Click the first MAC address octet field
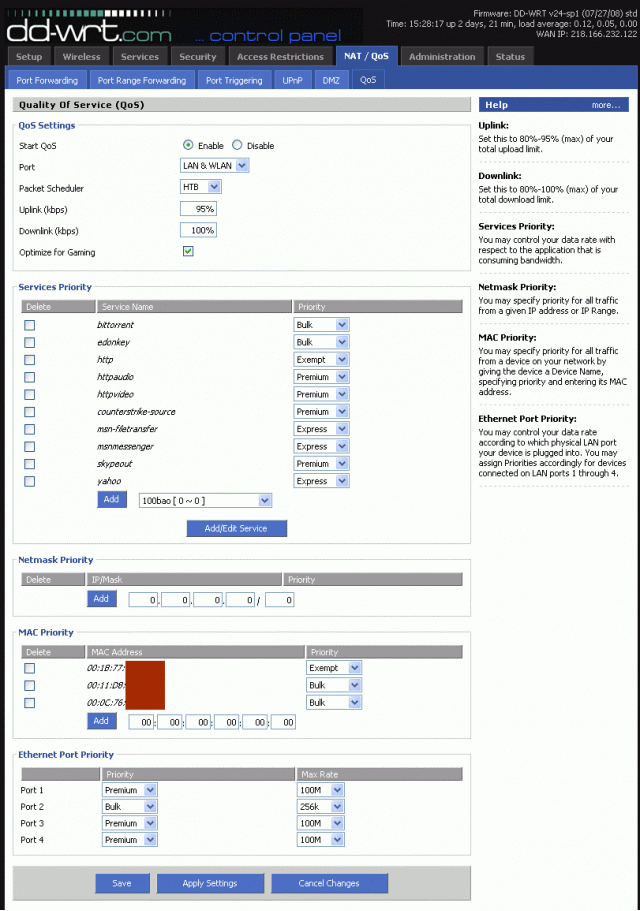Viewport: 640px width, 911px height. 141,722
